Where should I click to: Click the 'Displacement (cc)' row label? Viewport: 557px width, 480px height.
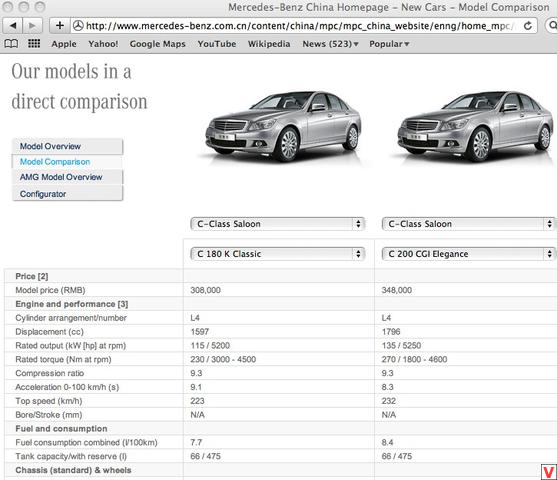pyautogui.click(x=49, y=331)
